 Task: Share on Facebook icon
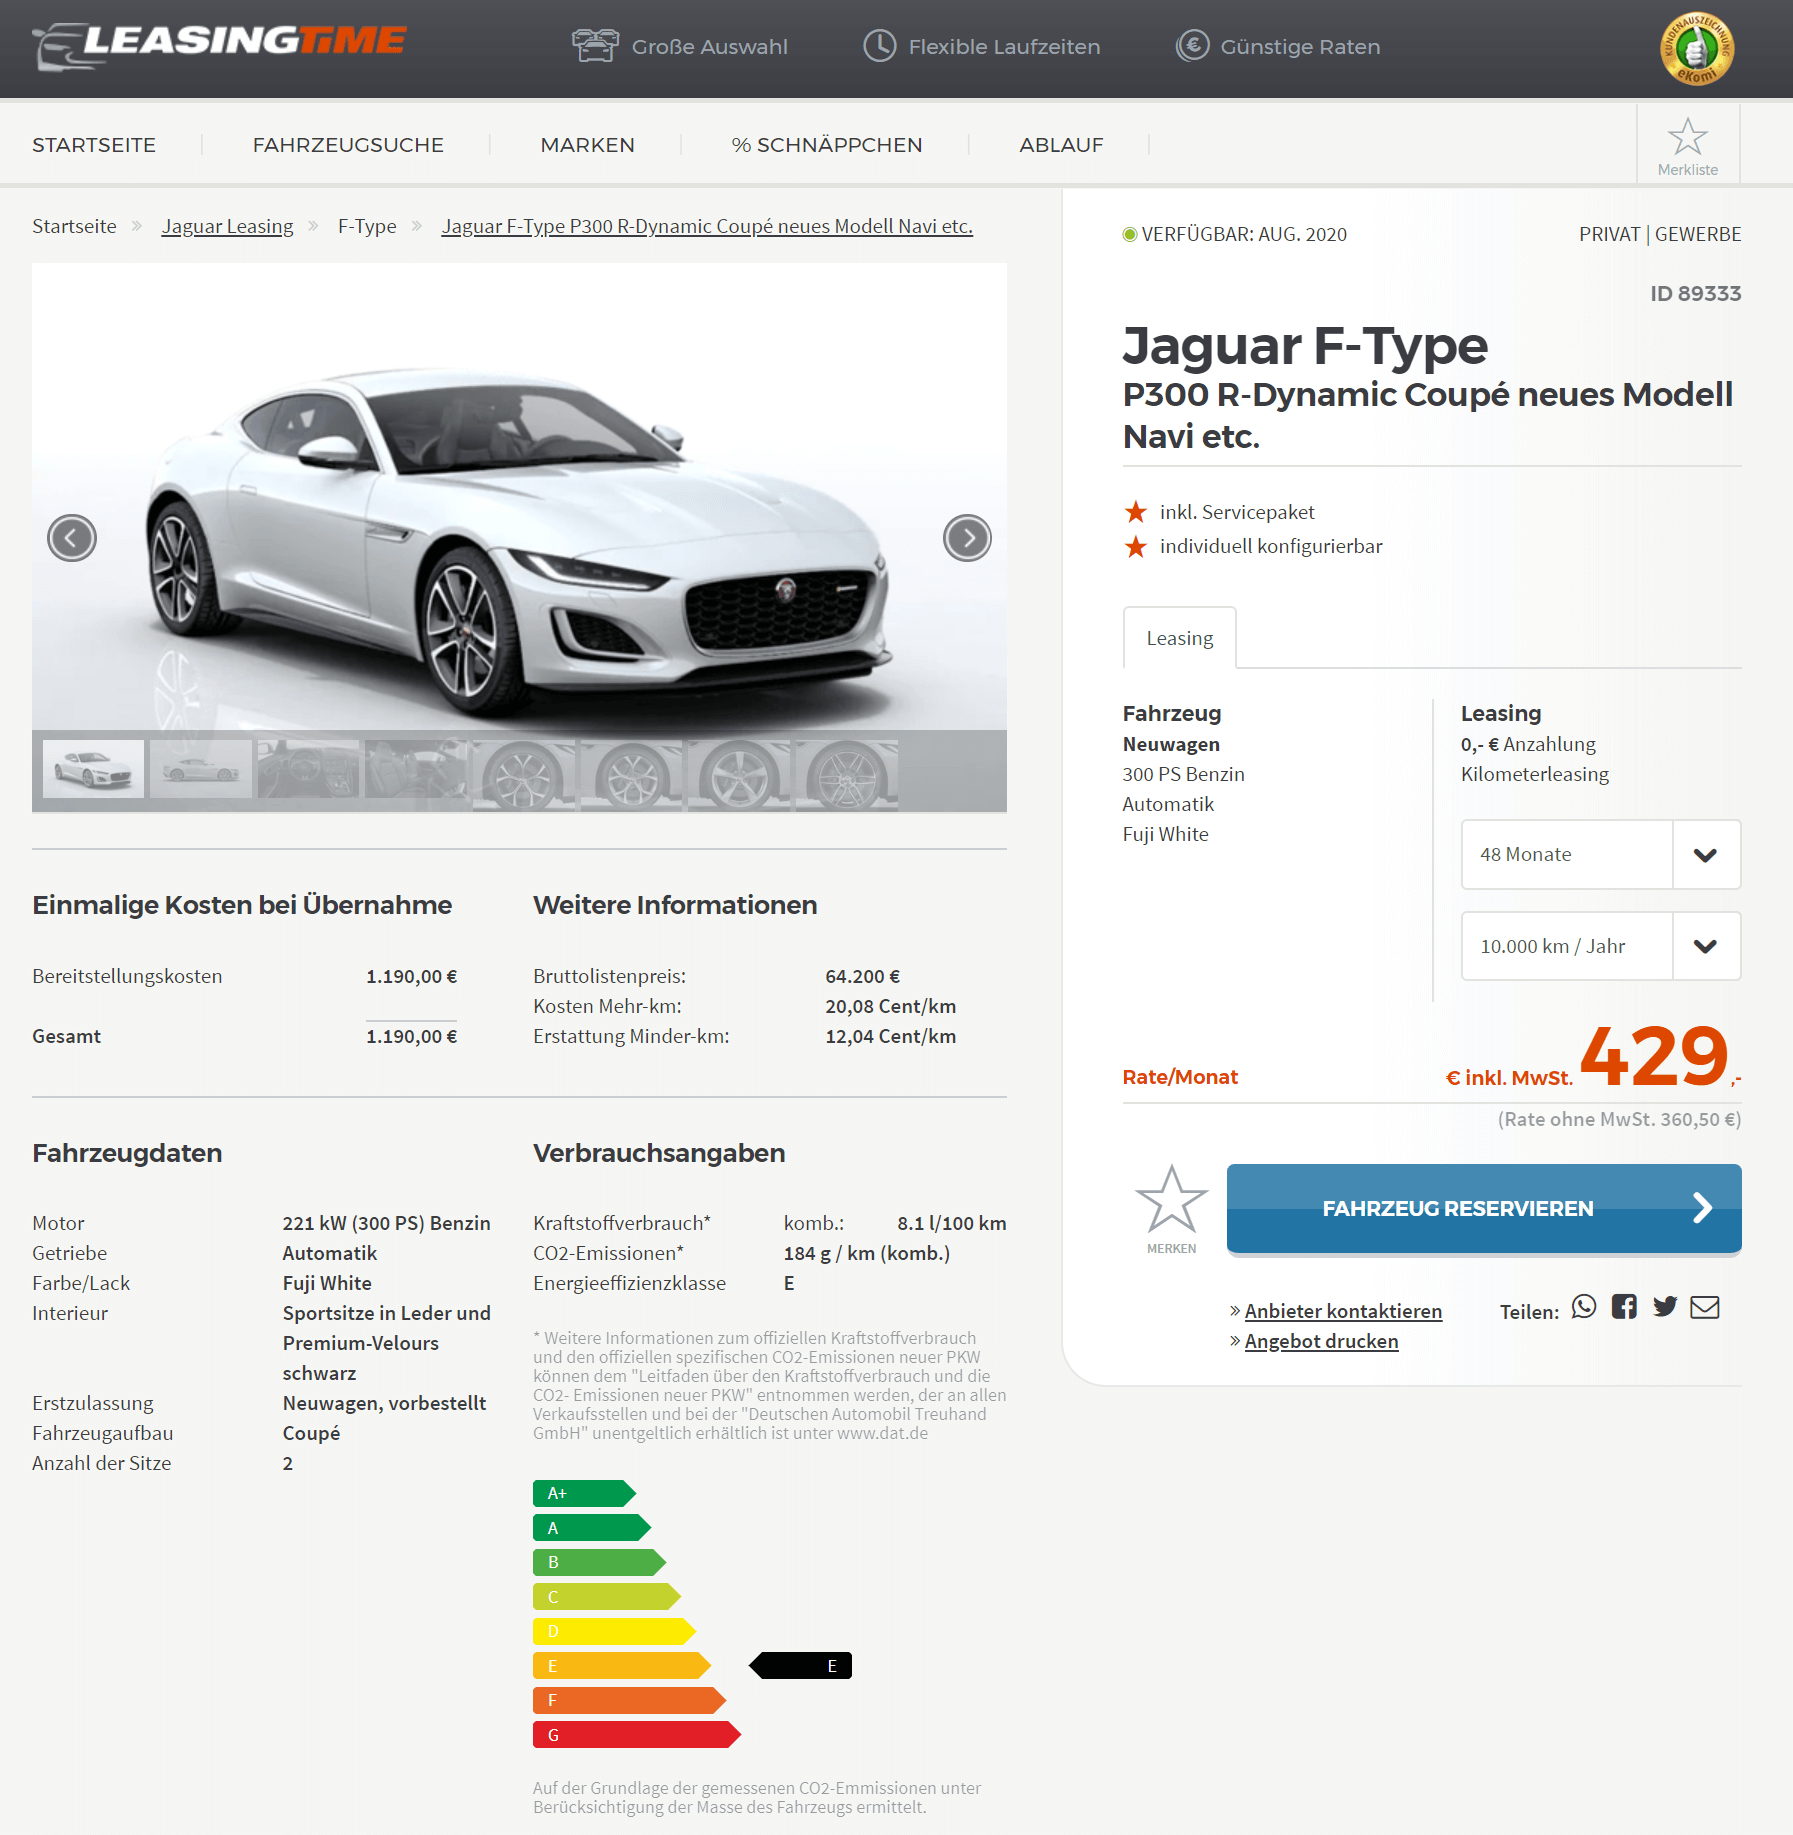pyautogui.click(x=1624, y=1307)
